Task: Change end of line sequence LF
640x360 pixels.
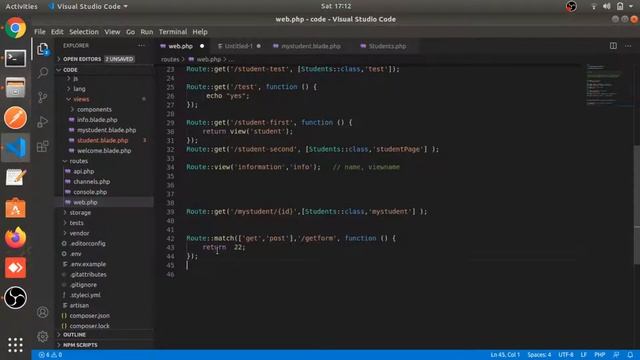Action: [584, 355]
